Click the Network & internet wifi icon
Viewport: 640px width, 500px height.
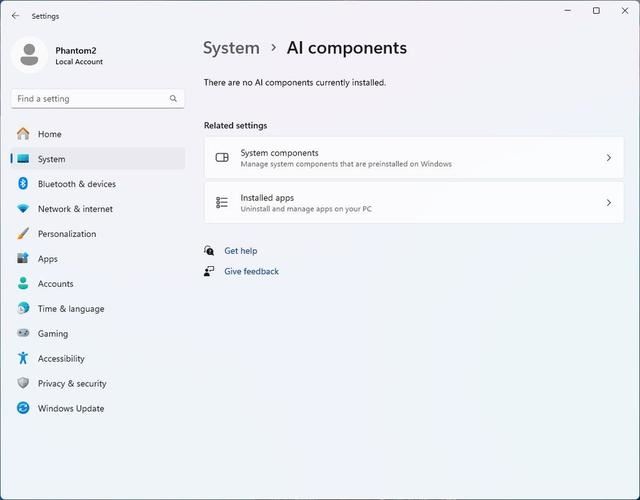(x=23, y=209)
